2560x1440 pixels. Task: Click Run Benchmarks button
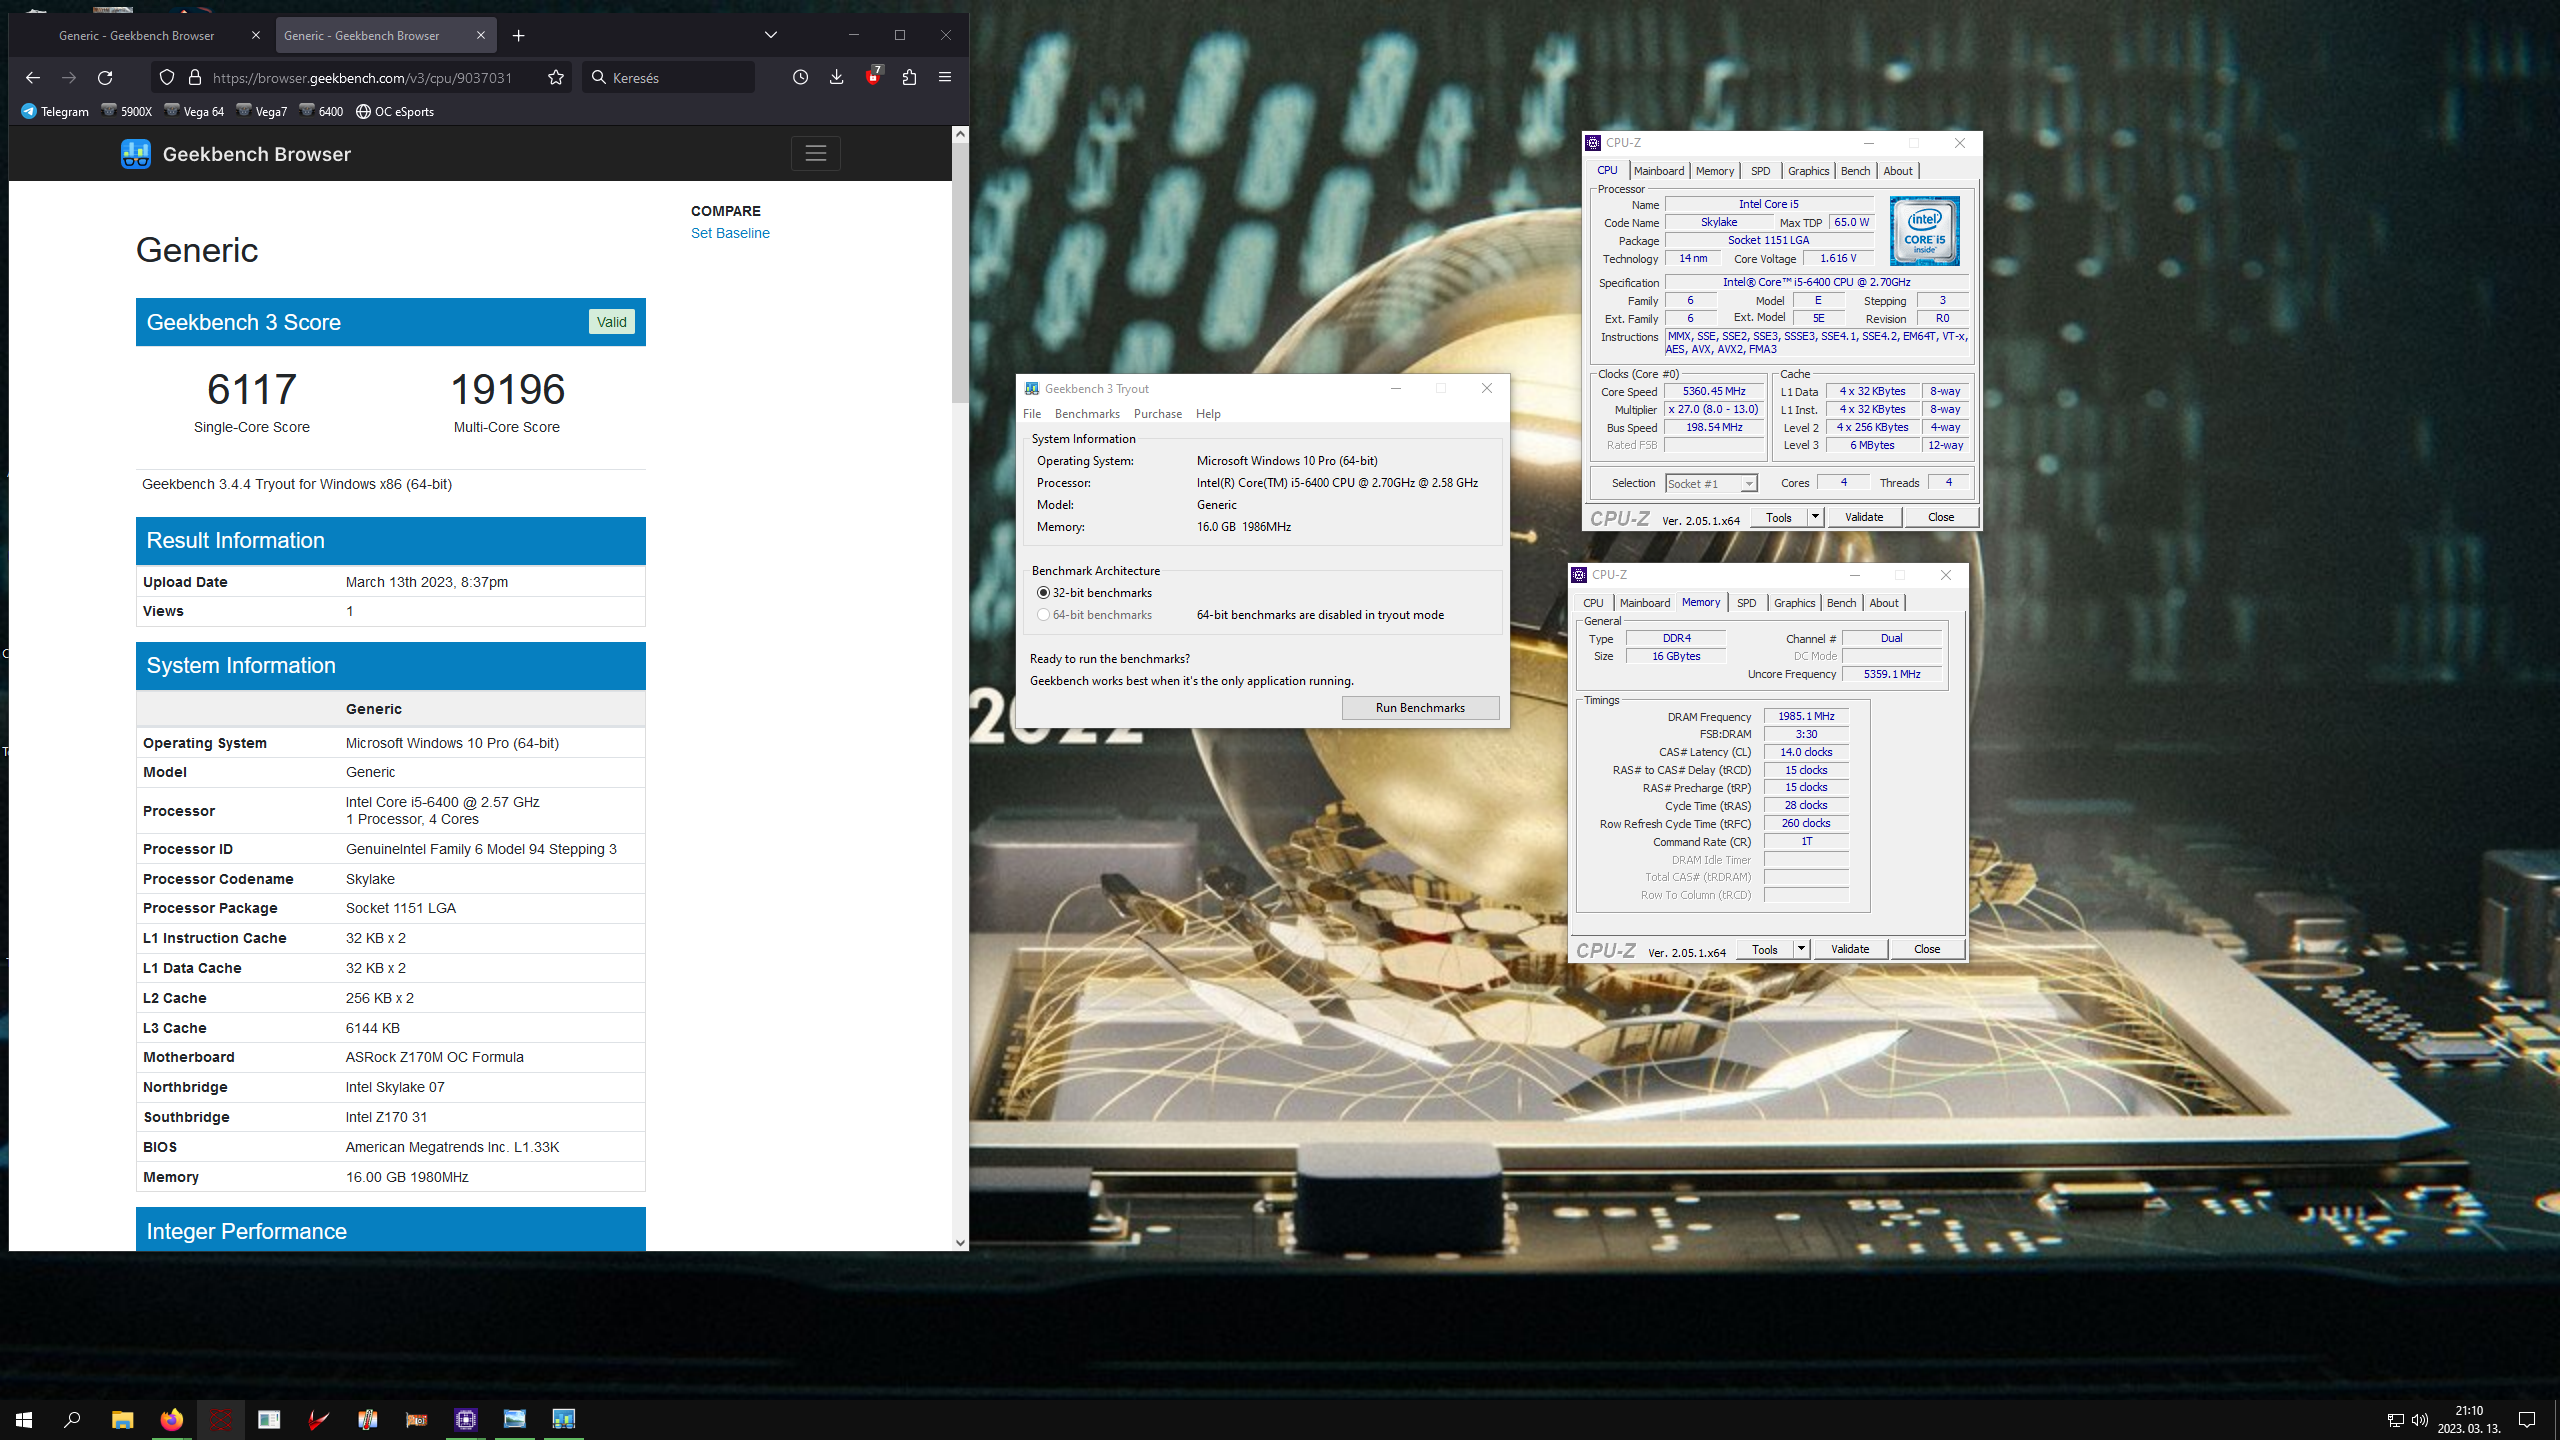[x=1420, y=708]
